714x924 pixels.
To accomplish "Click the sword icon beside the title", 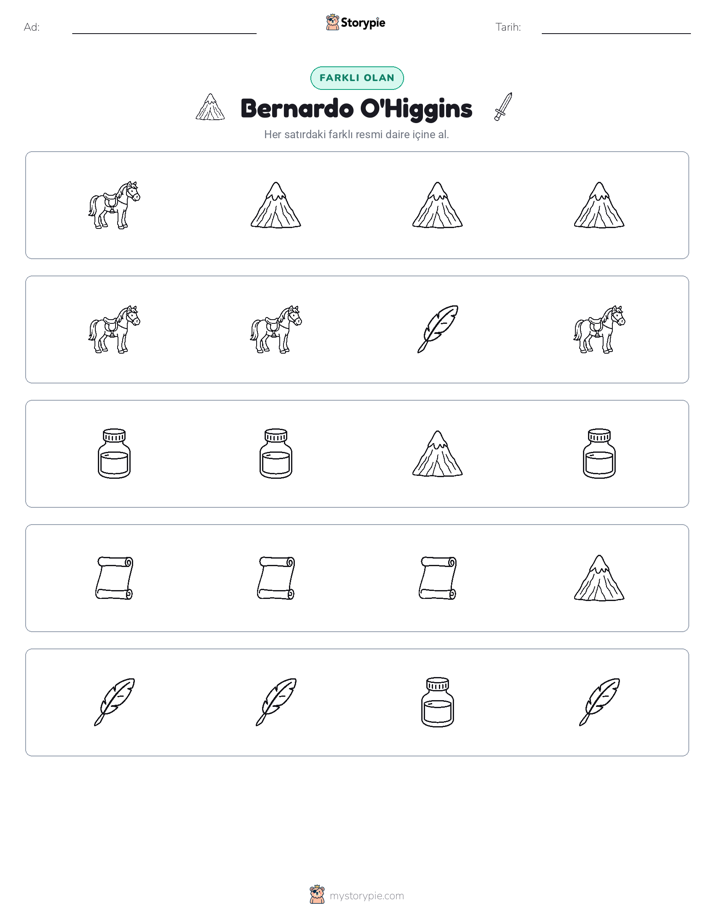I will click(x=503, y=107).
